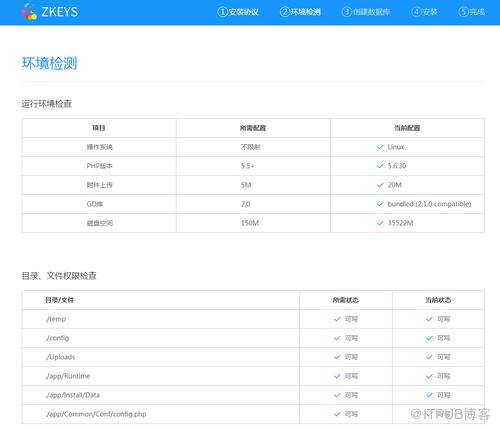Viewport: 500px width, 429px height.
Task: Click the 所需状态 column header
Action: click(346, 300)
